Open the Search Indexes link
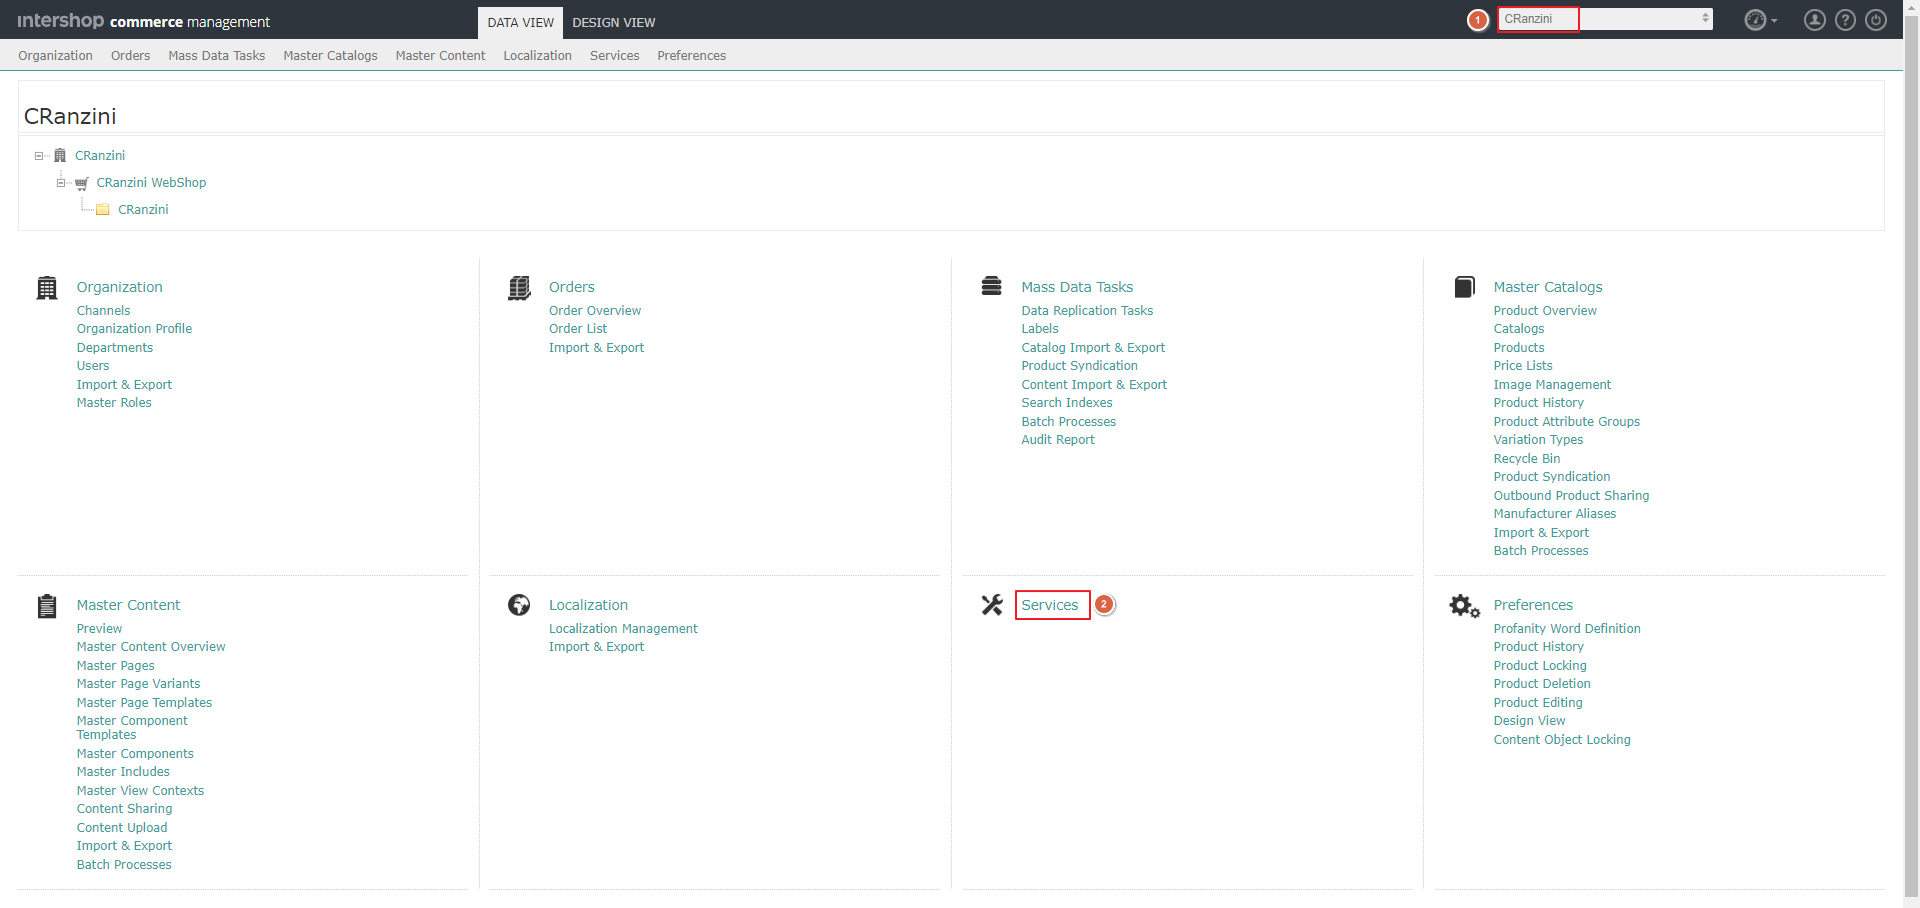The image size is (1920, 908). pyautogui.click(x=1066, y=403)
